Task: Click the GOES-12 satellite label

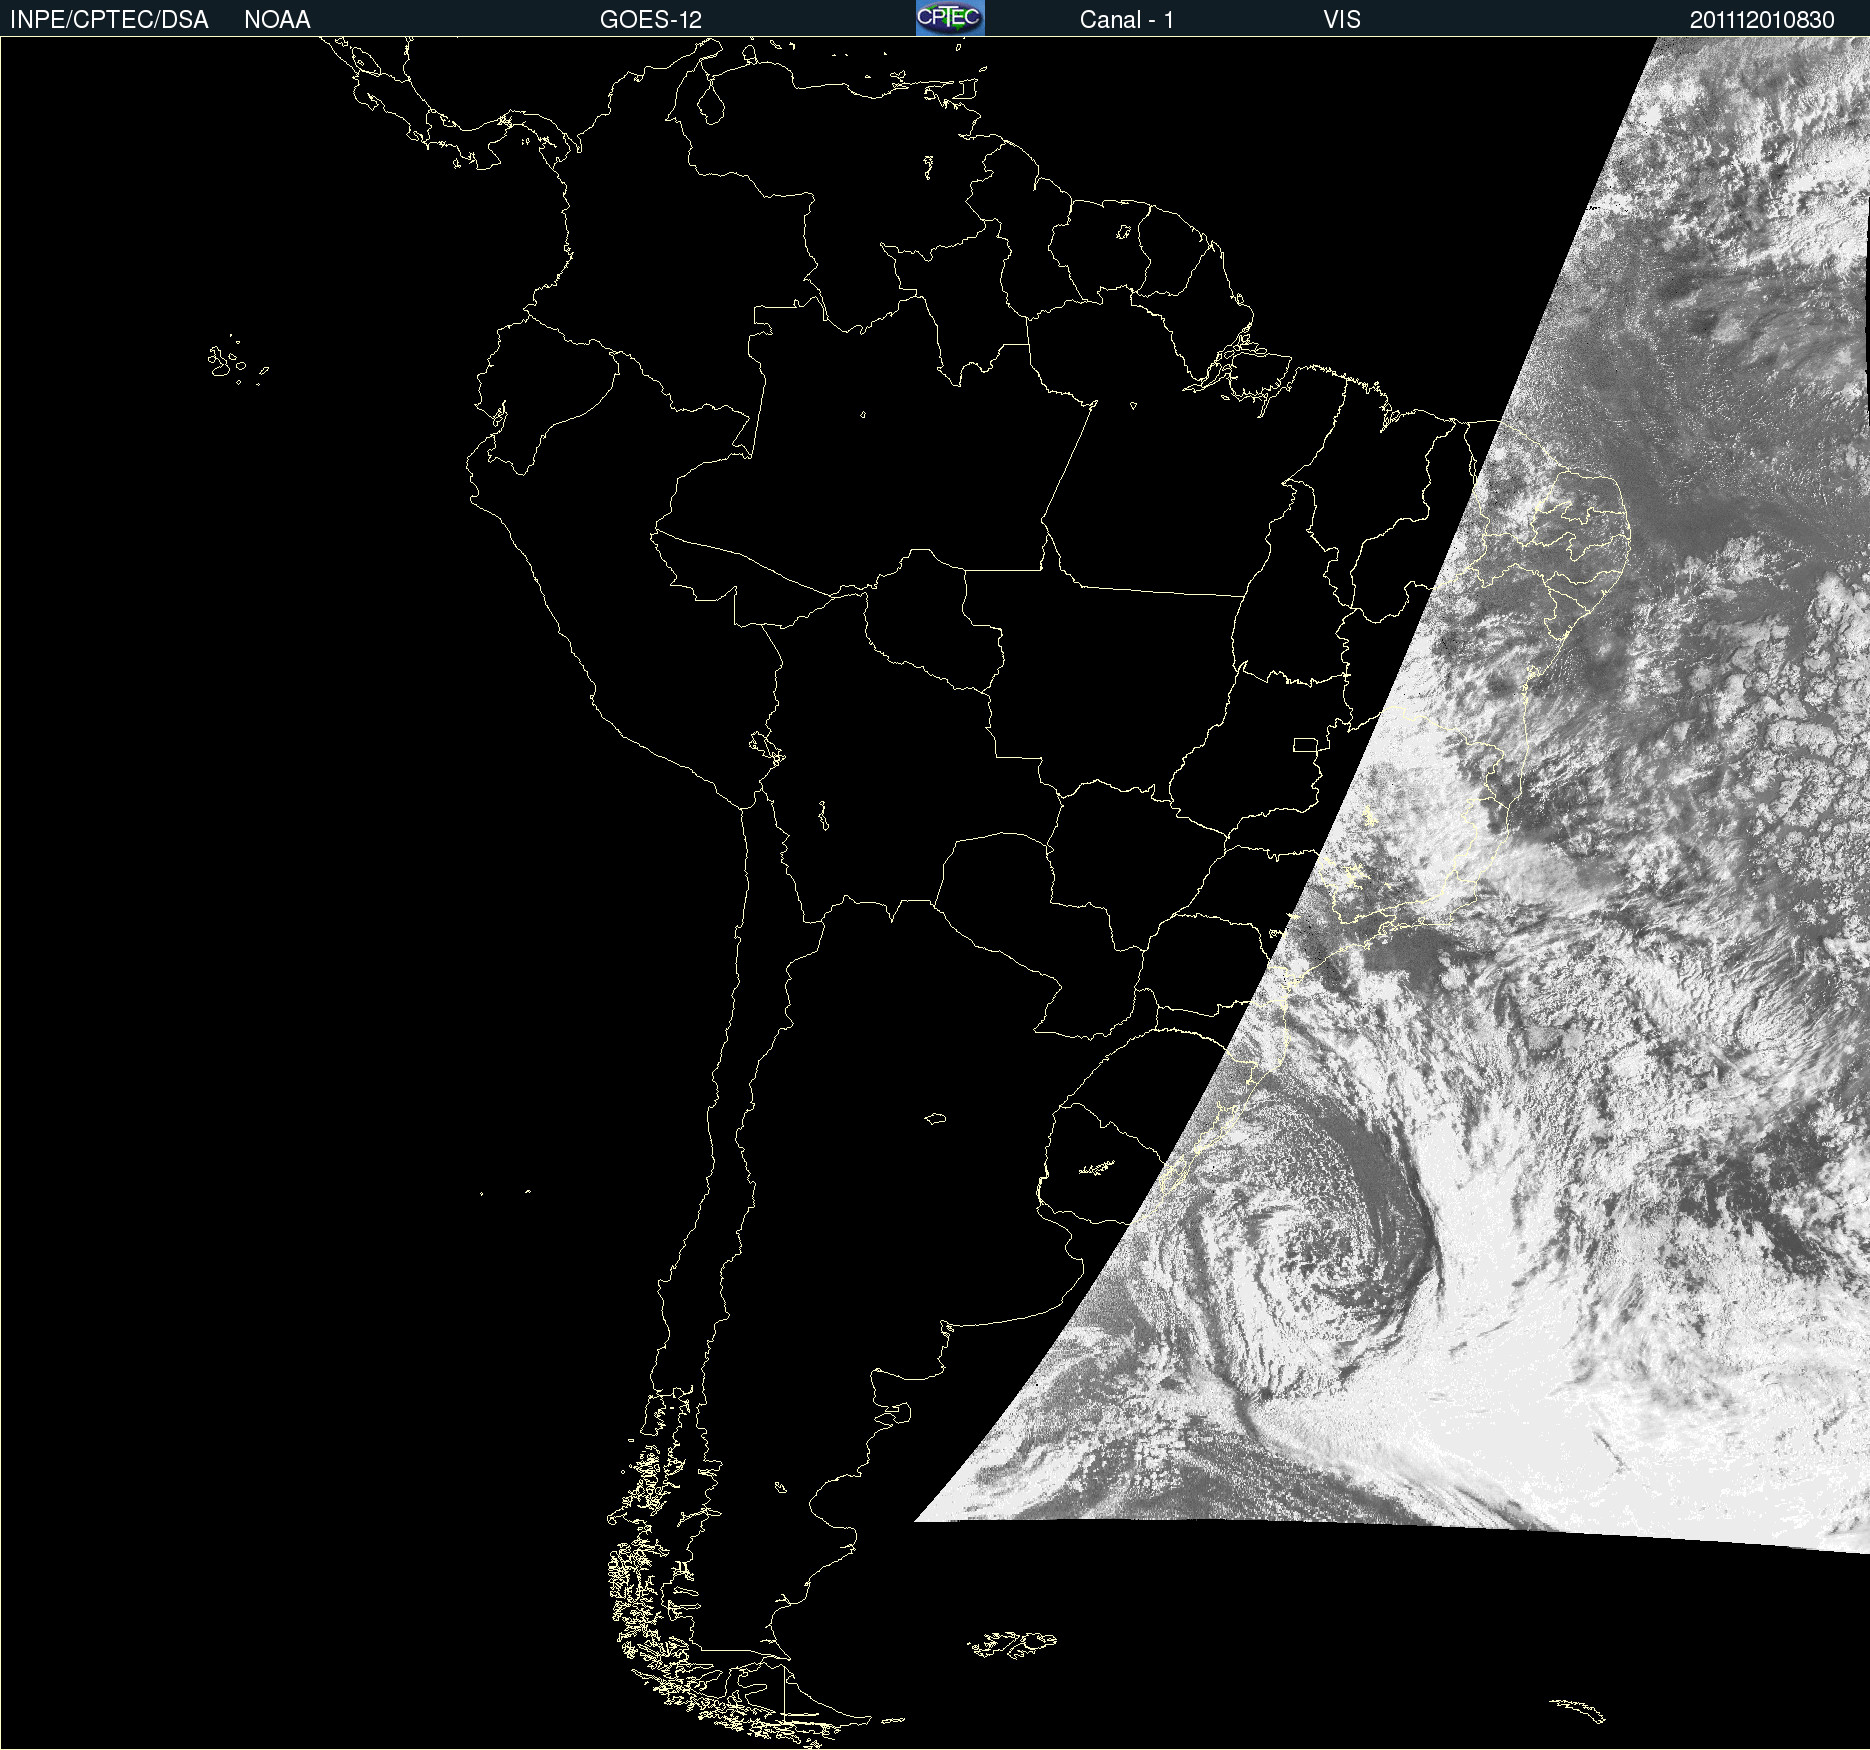Action: (x=651, y=20)
